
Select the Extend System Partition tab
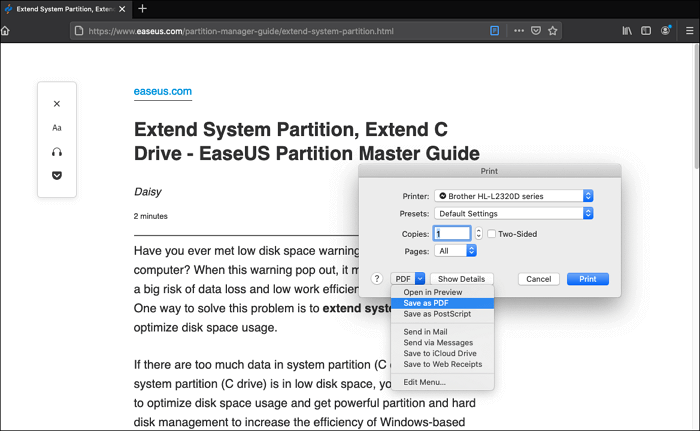(x=66, y=9)
